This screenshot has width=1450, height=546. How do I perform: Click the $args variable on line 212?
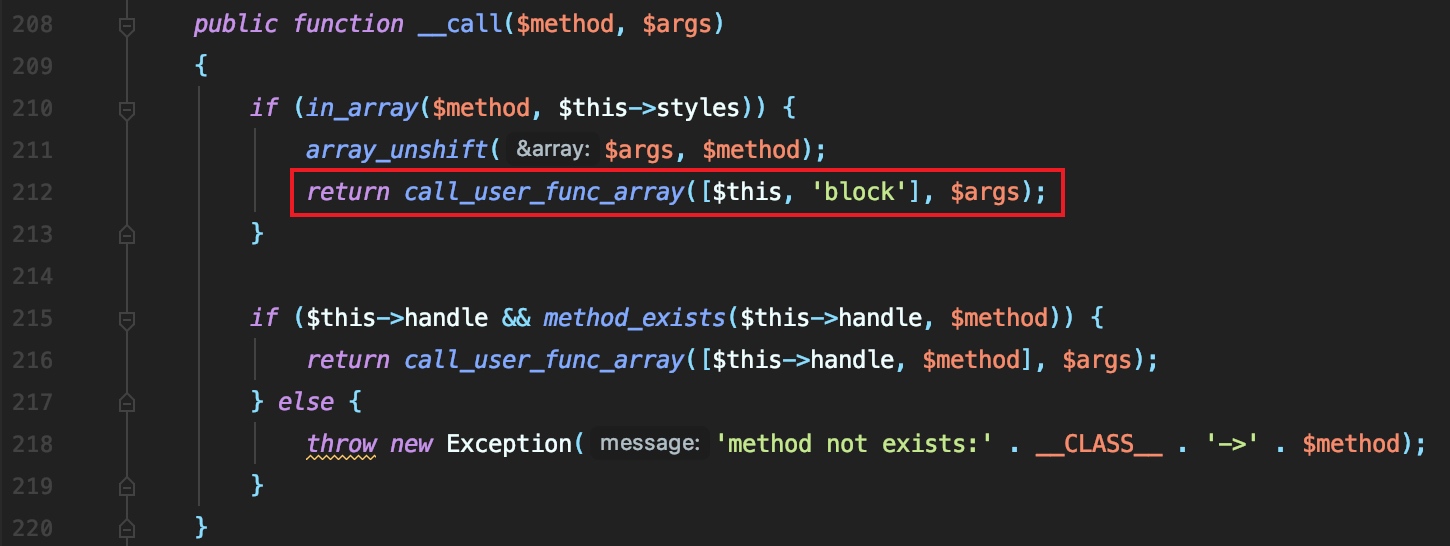985,193
